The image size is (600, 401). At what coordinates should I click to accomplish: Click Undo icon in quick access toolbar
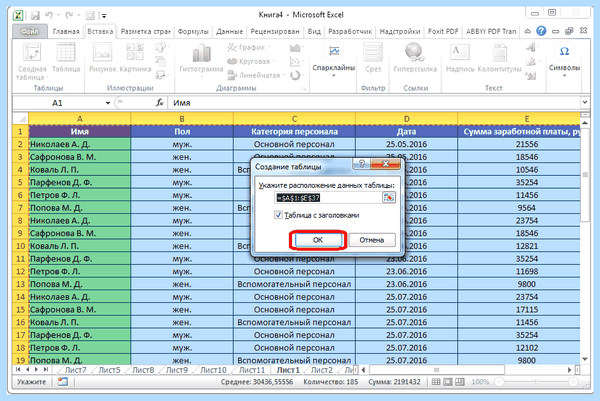(x=49, y=15)
